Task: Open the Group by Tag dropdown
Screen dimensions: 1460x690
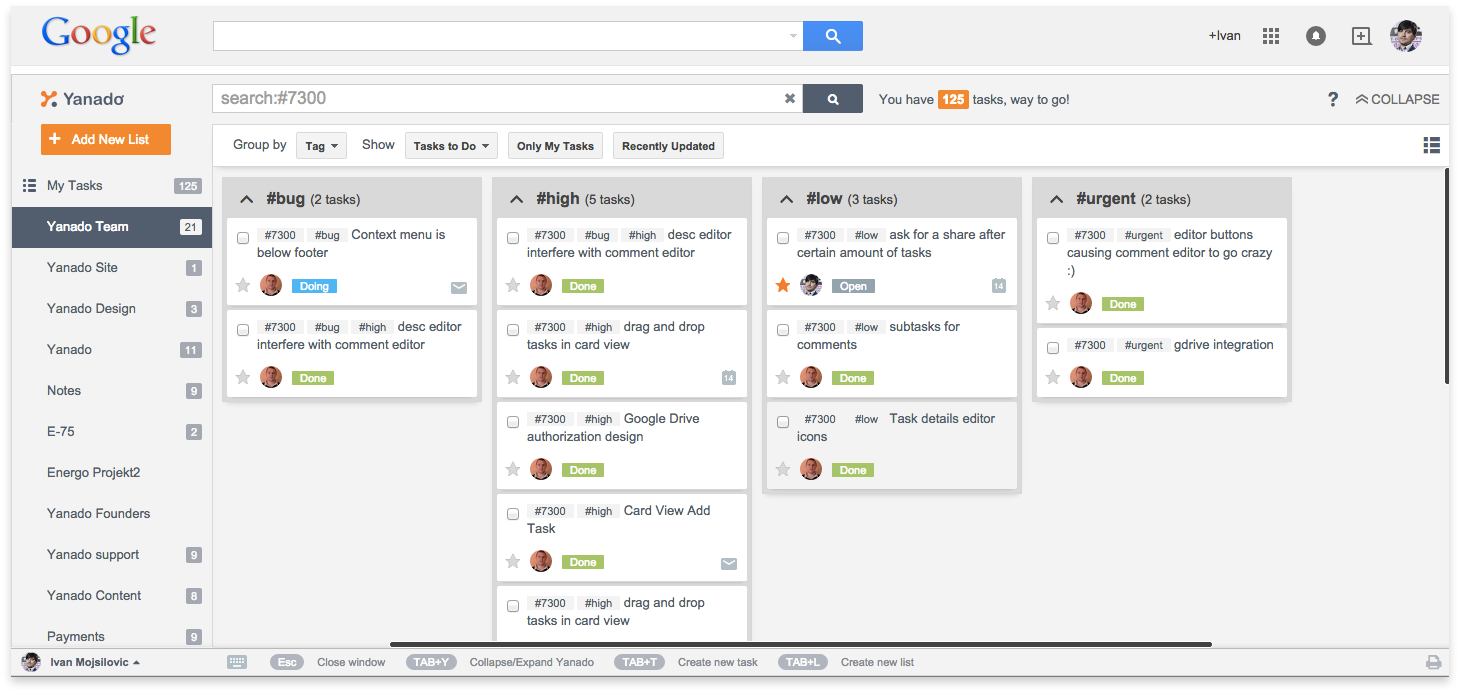Action: pos(321,146)
